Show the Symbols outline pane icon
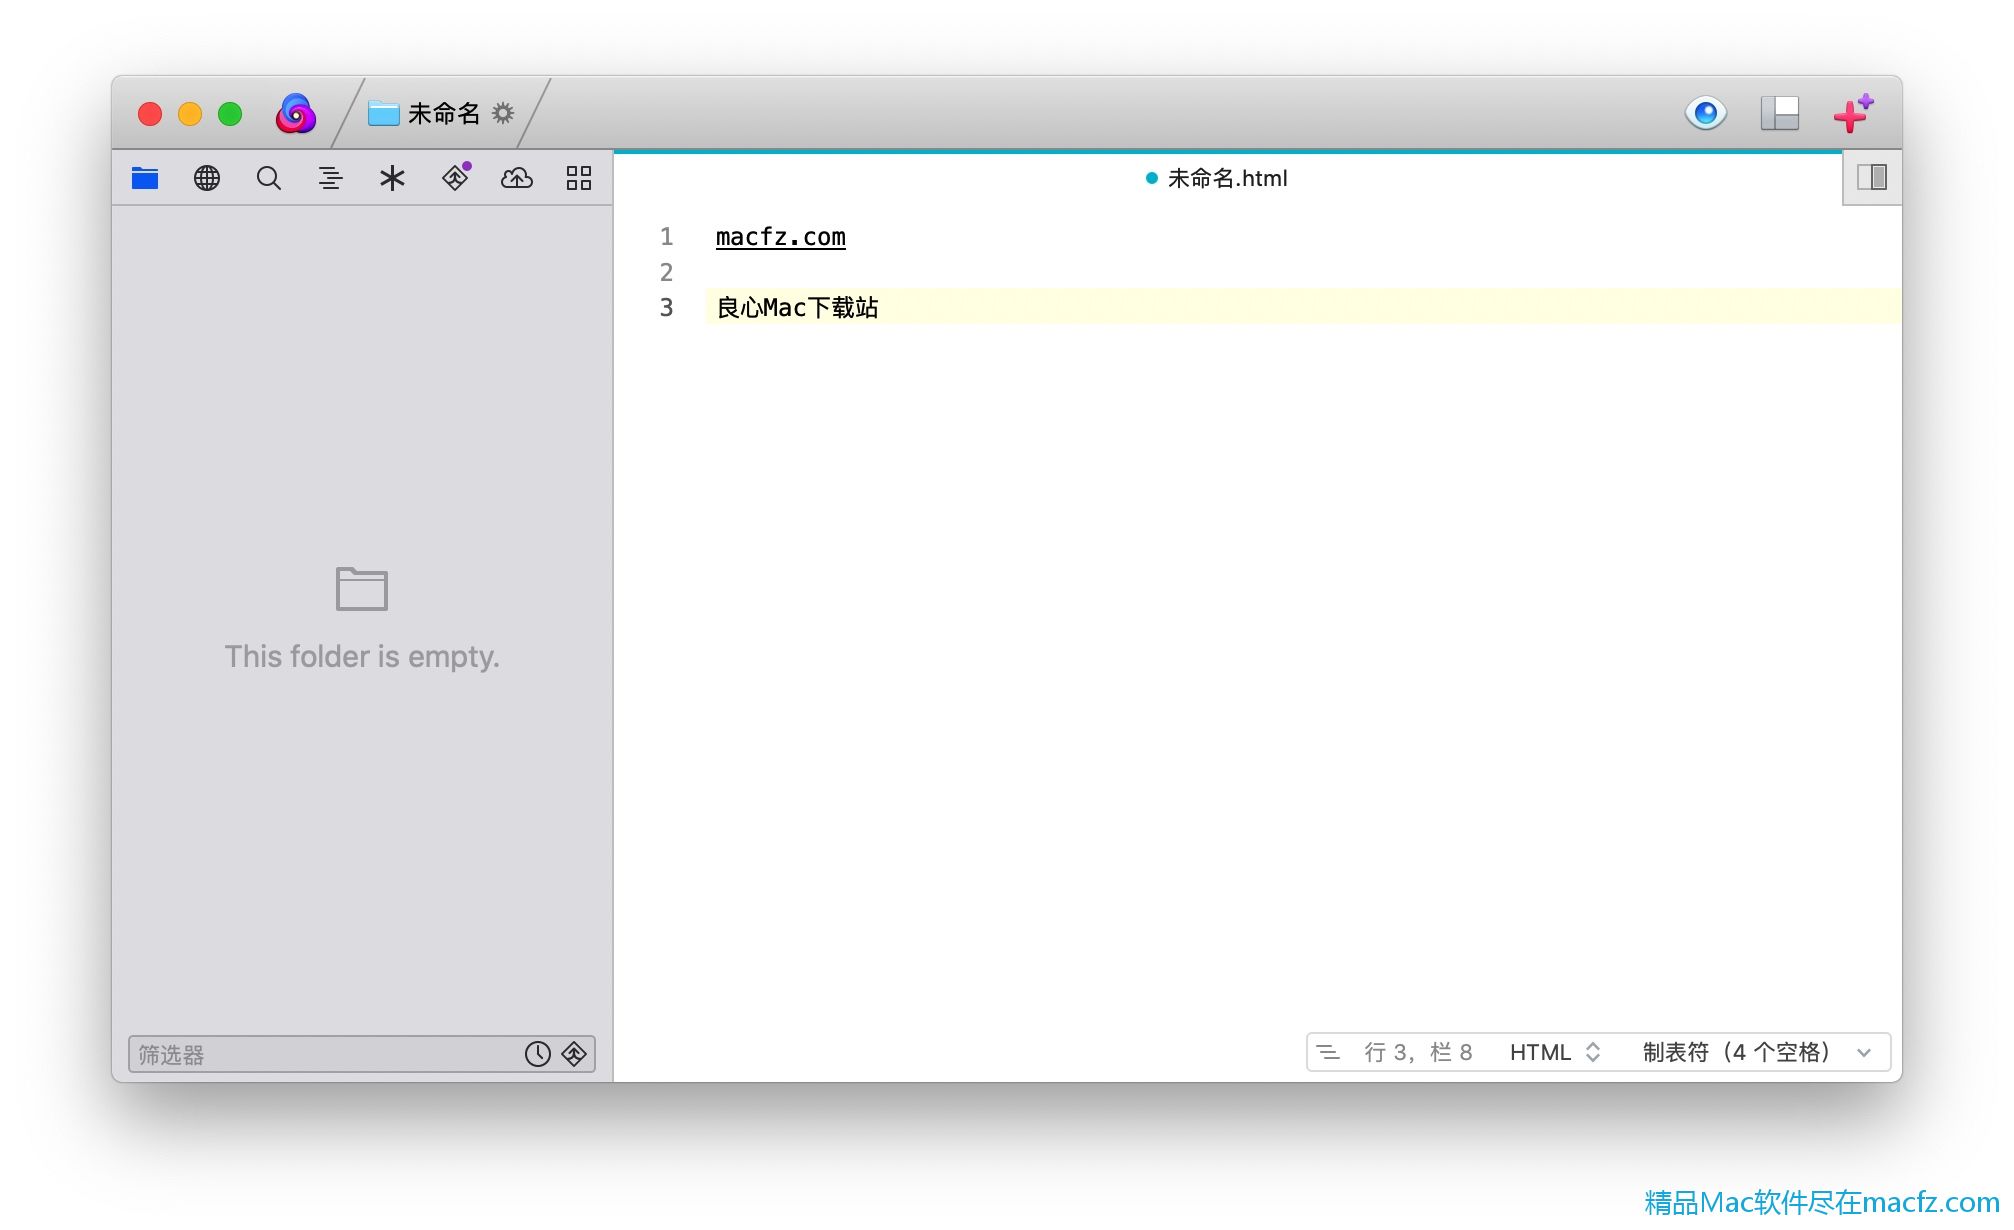Screen dimensions: 2014x1230 330,179
